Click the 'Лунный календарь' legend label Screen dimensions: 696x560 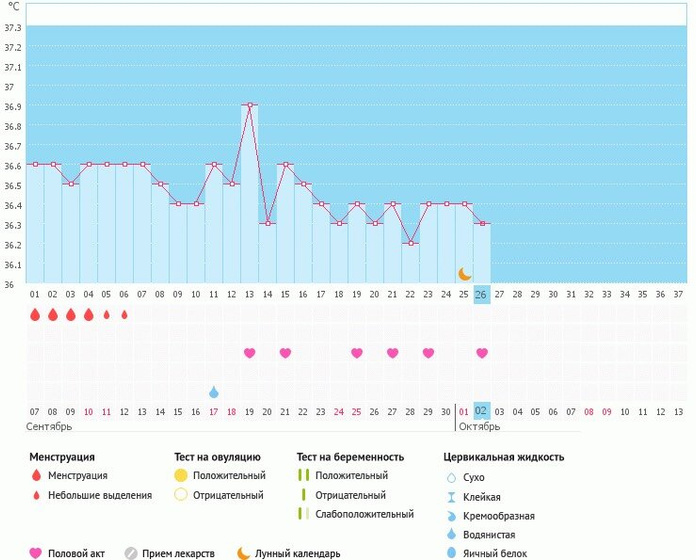click(x=299, y=553)
